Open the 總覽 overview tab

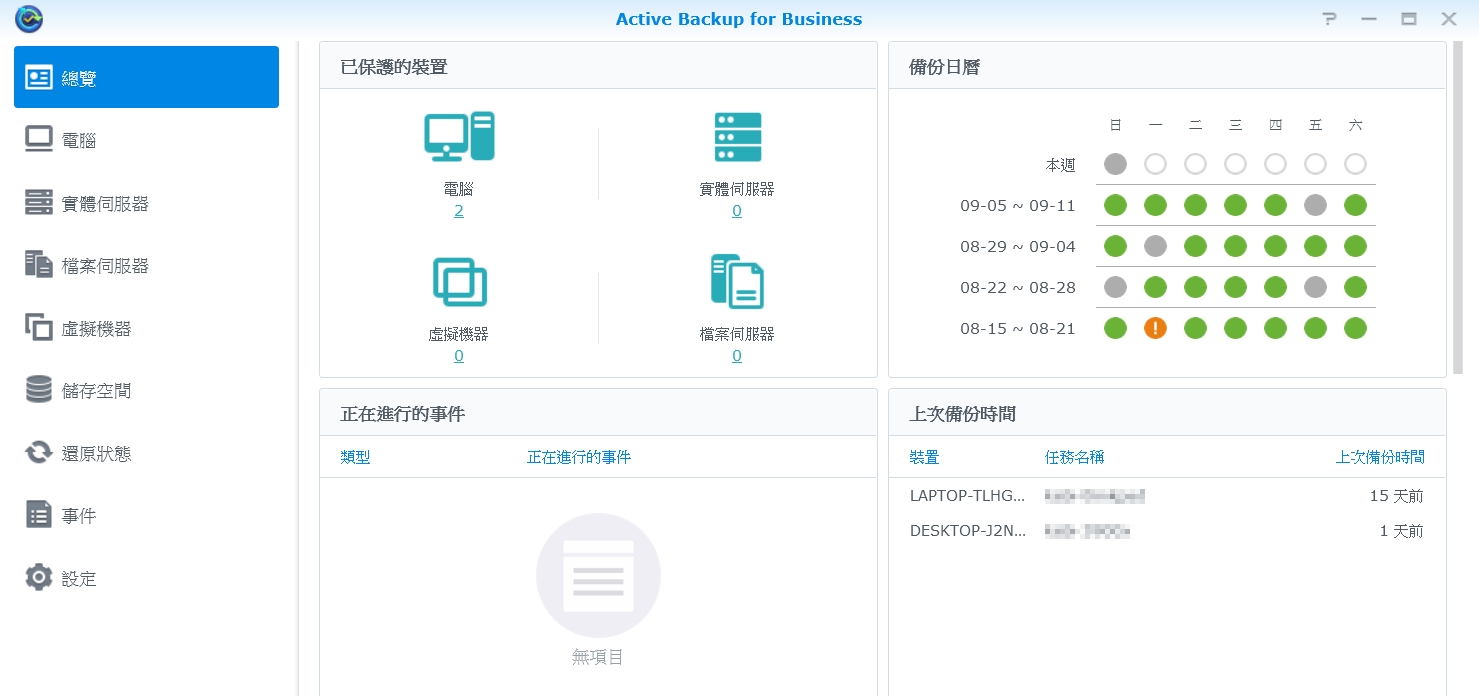(146, 77)
